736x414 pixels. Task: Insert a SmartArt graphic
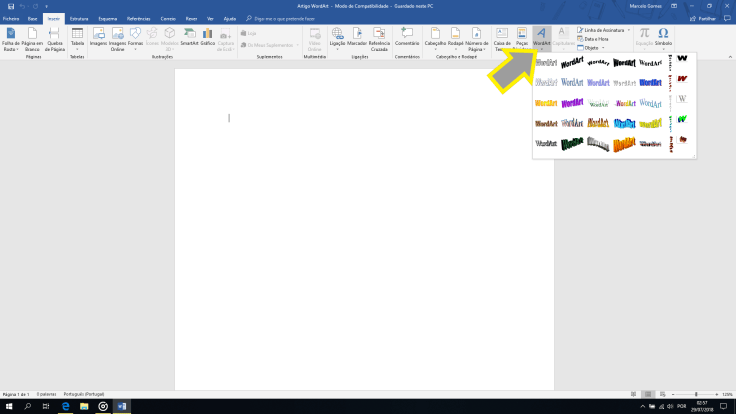point(189,38)
